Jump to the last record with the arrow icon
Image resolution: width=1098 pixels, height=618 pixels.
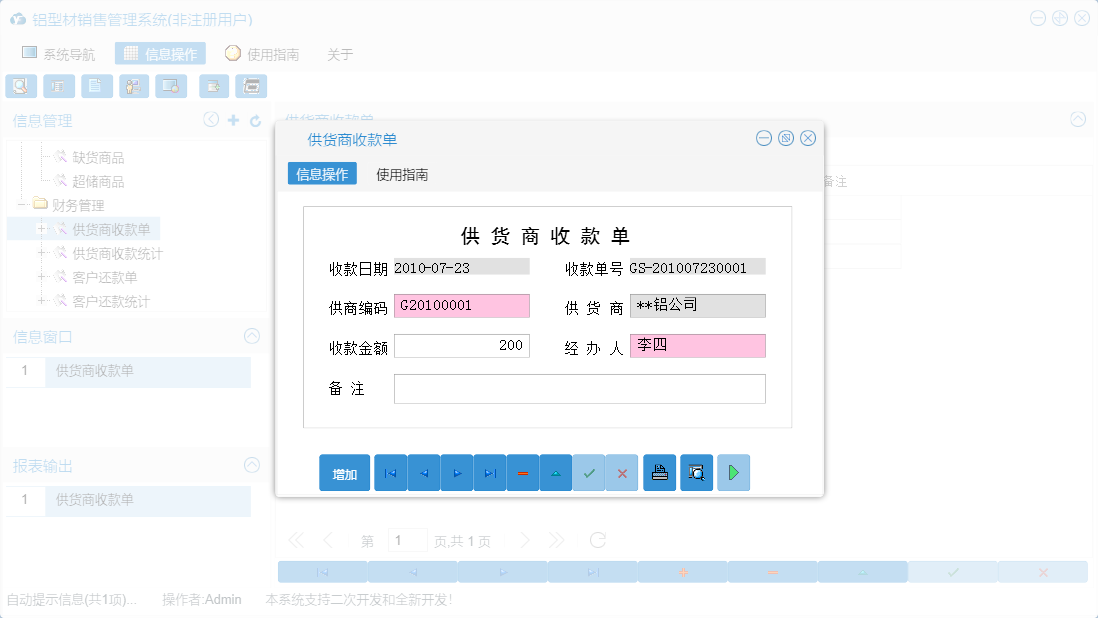[490, 472]
